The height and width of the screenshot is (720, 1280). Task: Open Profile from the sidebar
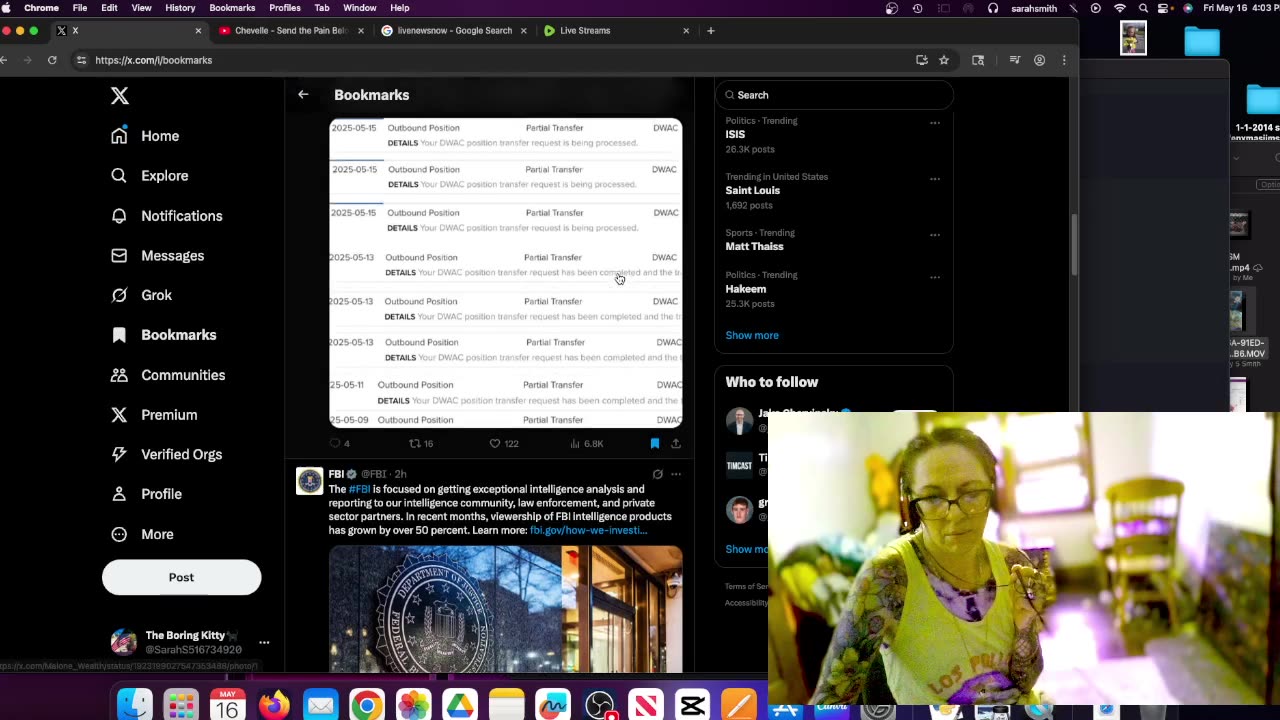click(x=147, y=494)
